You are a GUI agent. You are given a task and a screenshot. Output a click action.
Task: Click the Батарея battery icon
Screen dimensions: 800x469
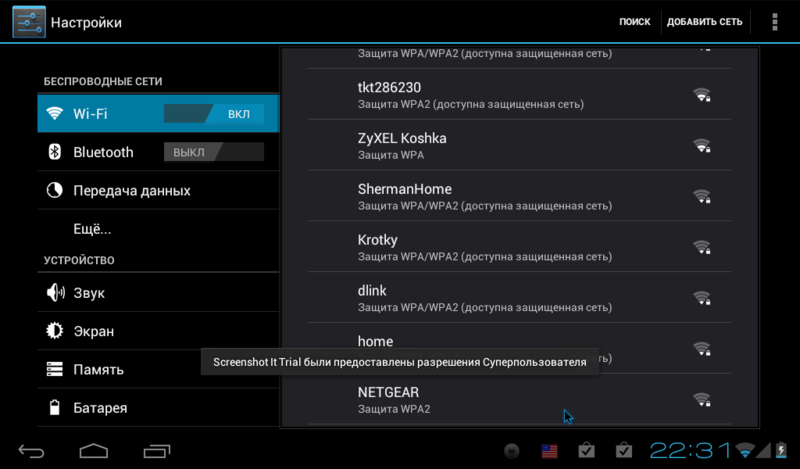point(55,407)
